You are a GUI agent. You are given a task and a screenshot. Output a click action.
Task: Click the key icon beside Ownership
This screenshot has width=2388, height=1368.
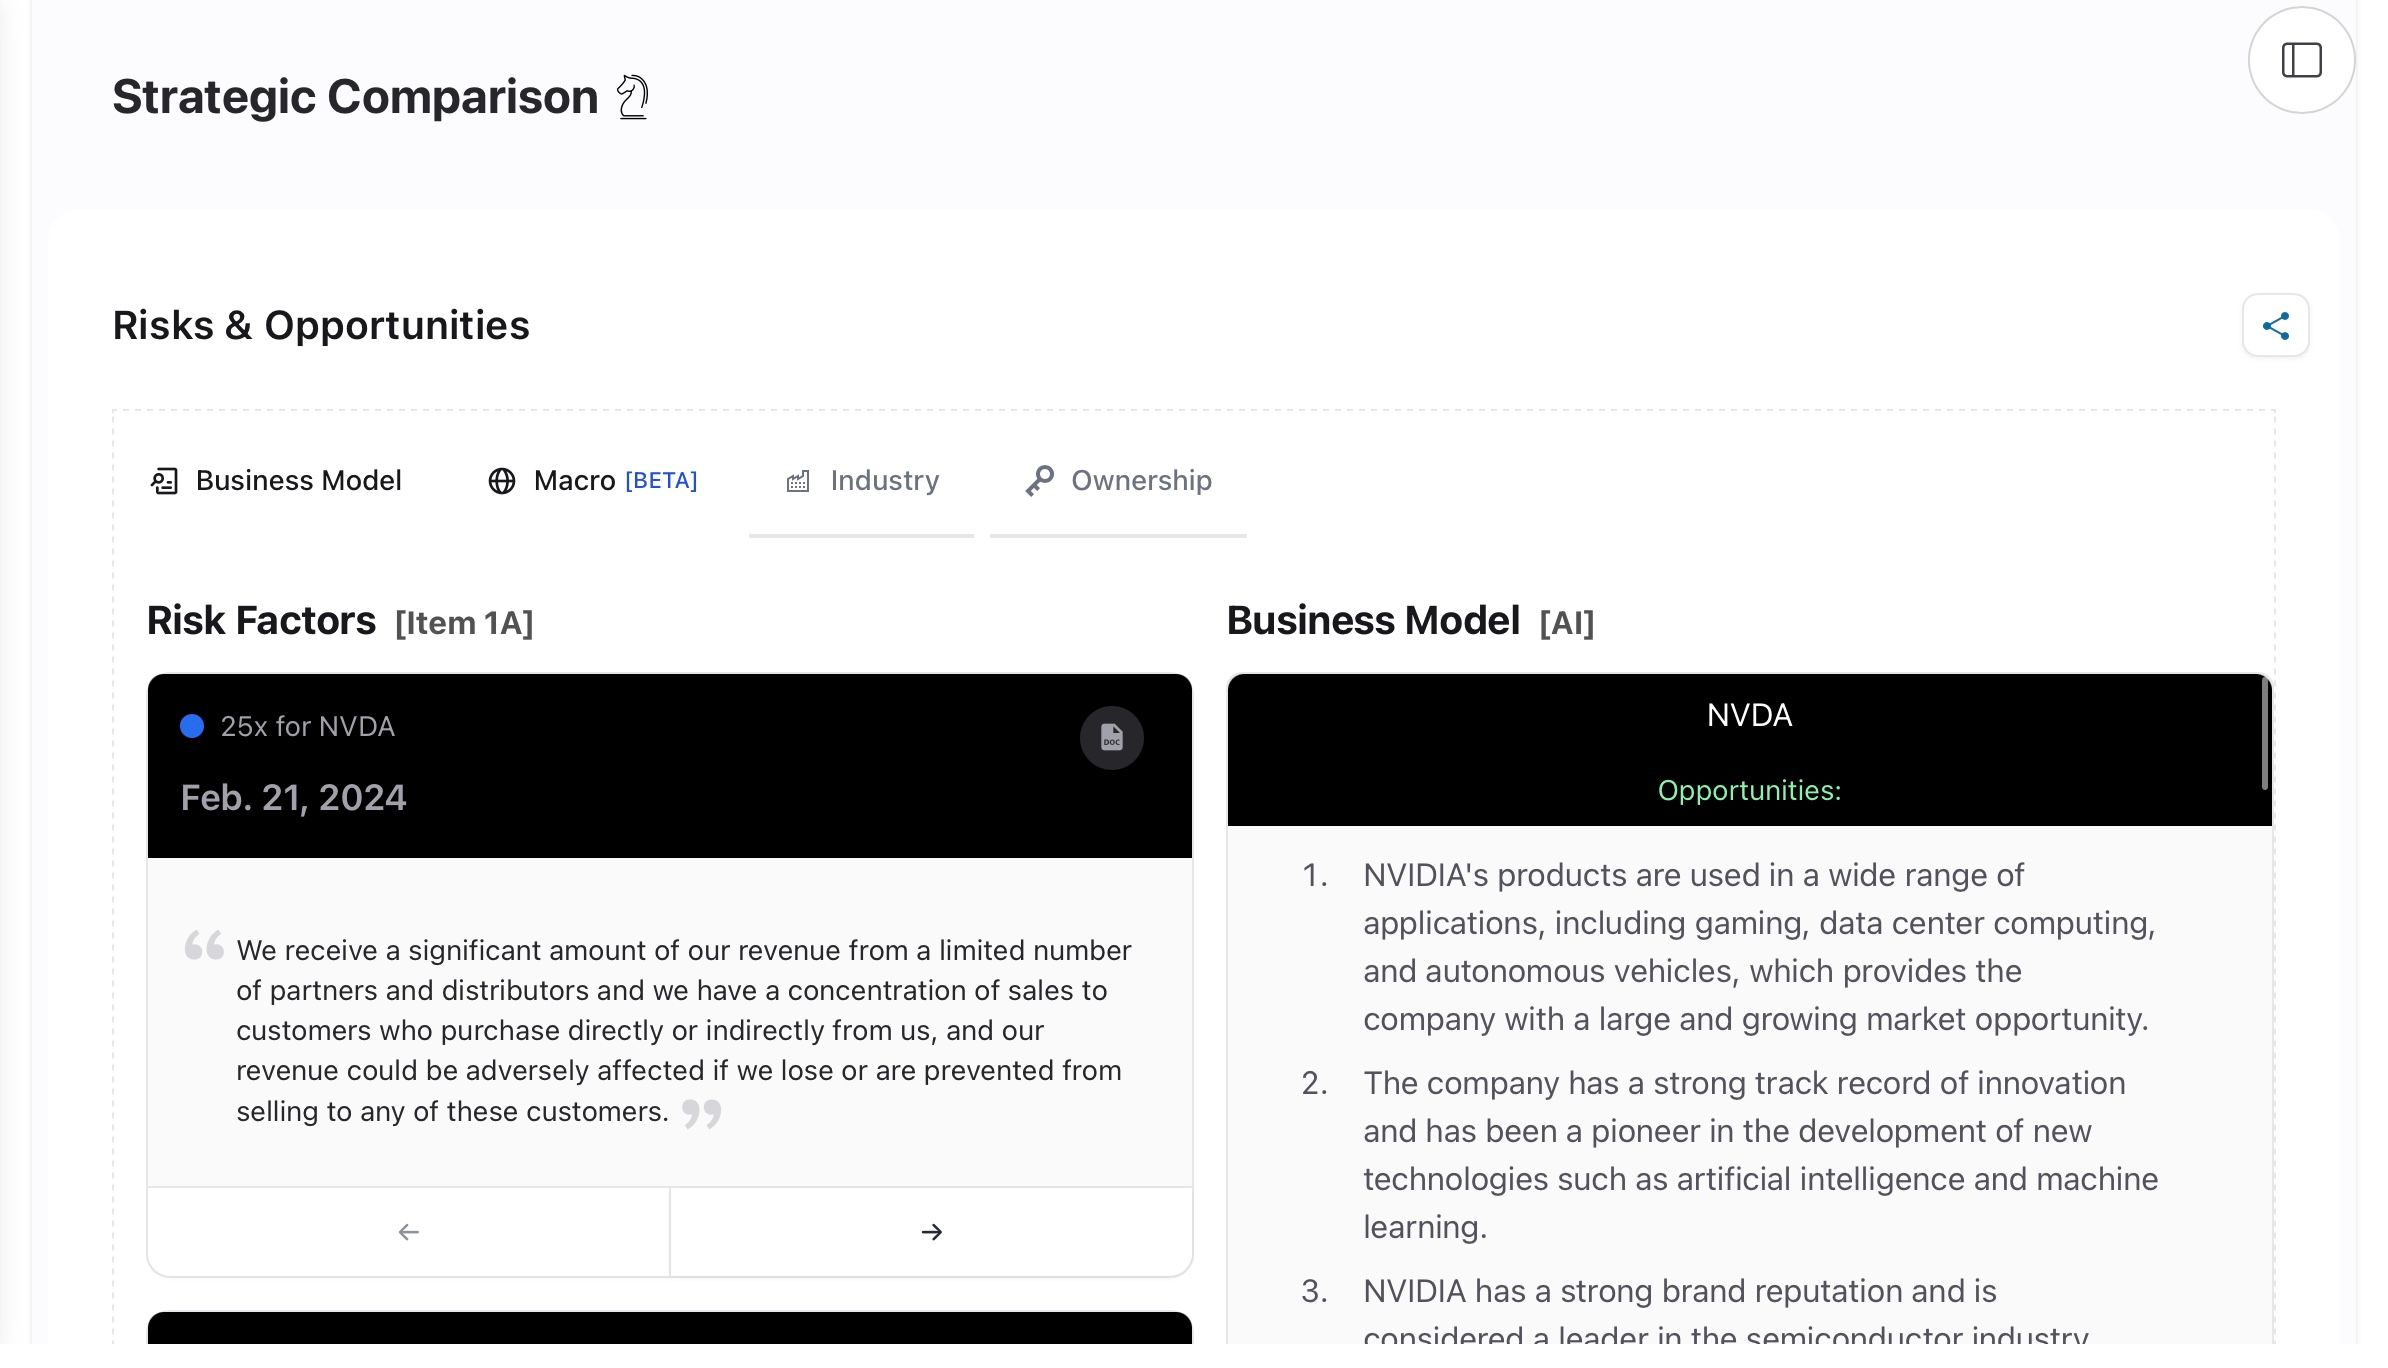pyautogui.click(x=1039, y=481)
